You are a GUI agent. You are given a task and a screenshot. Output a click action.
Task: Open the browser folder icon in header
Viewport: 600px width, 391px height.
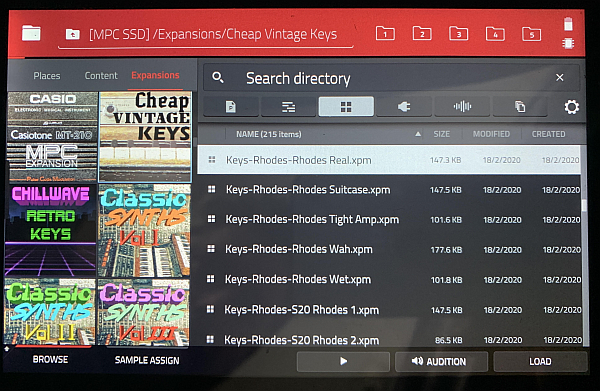tap(31, 33)
